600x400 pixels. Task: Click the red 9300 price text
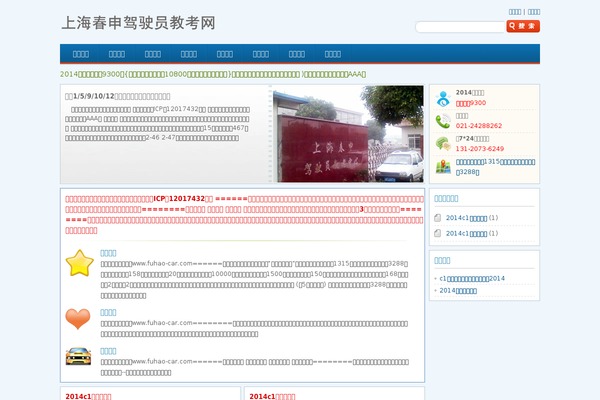pos(471,103)
